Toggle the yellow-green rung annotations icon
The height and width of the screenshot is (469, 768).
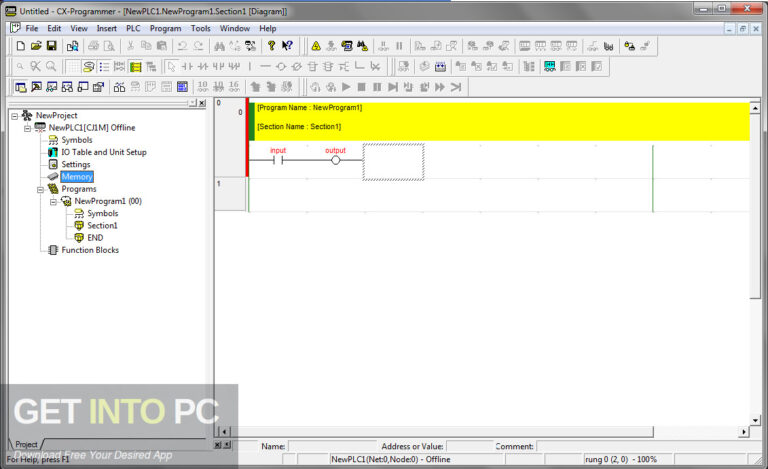tap(136, 67)
